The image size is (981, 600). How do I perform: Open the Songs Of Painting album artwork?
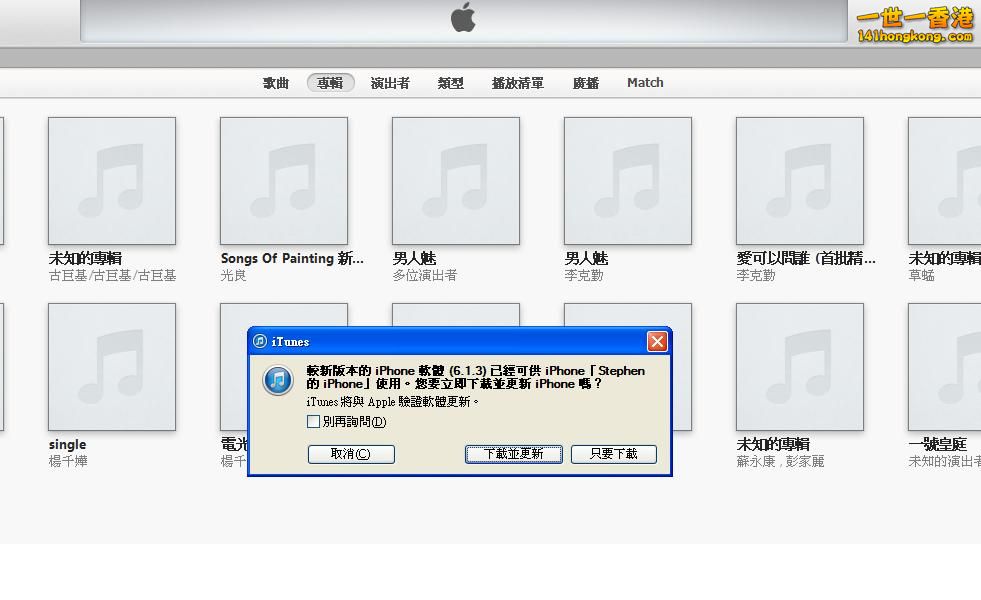pos(283,180)
